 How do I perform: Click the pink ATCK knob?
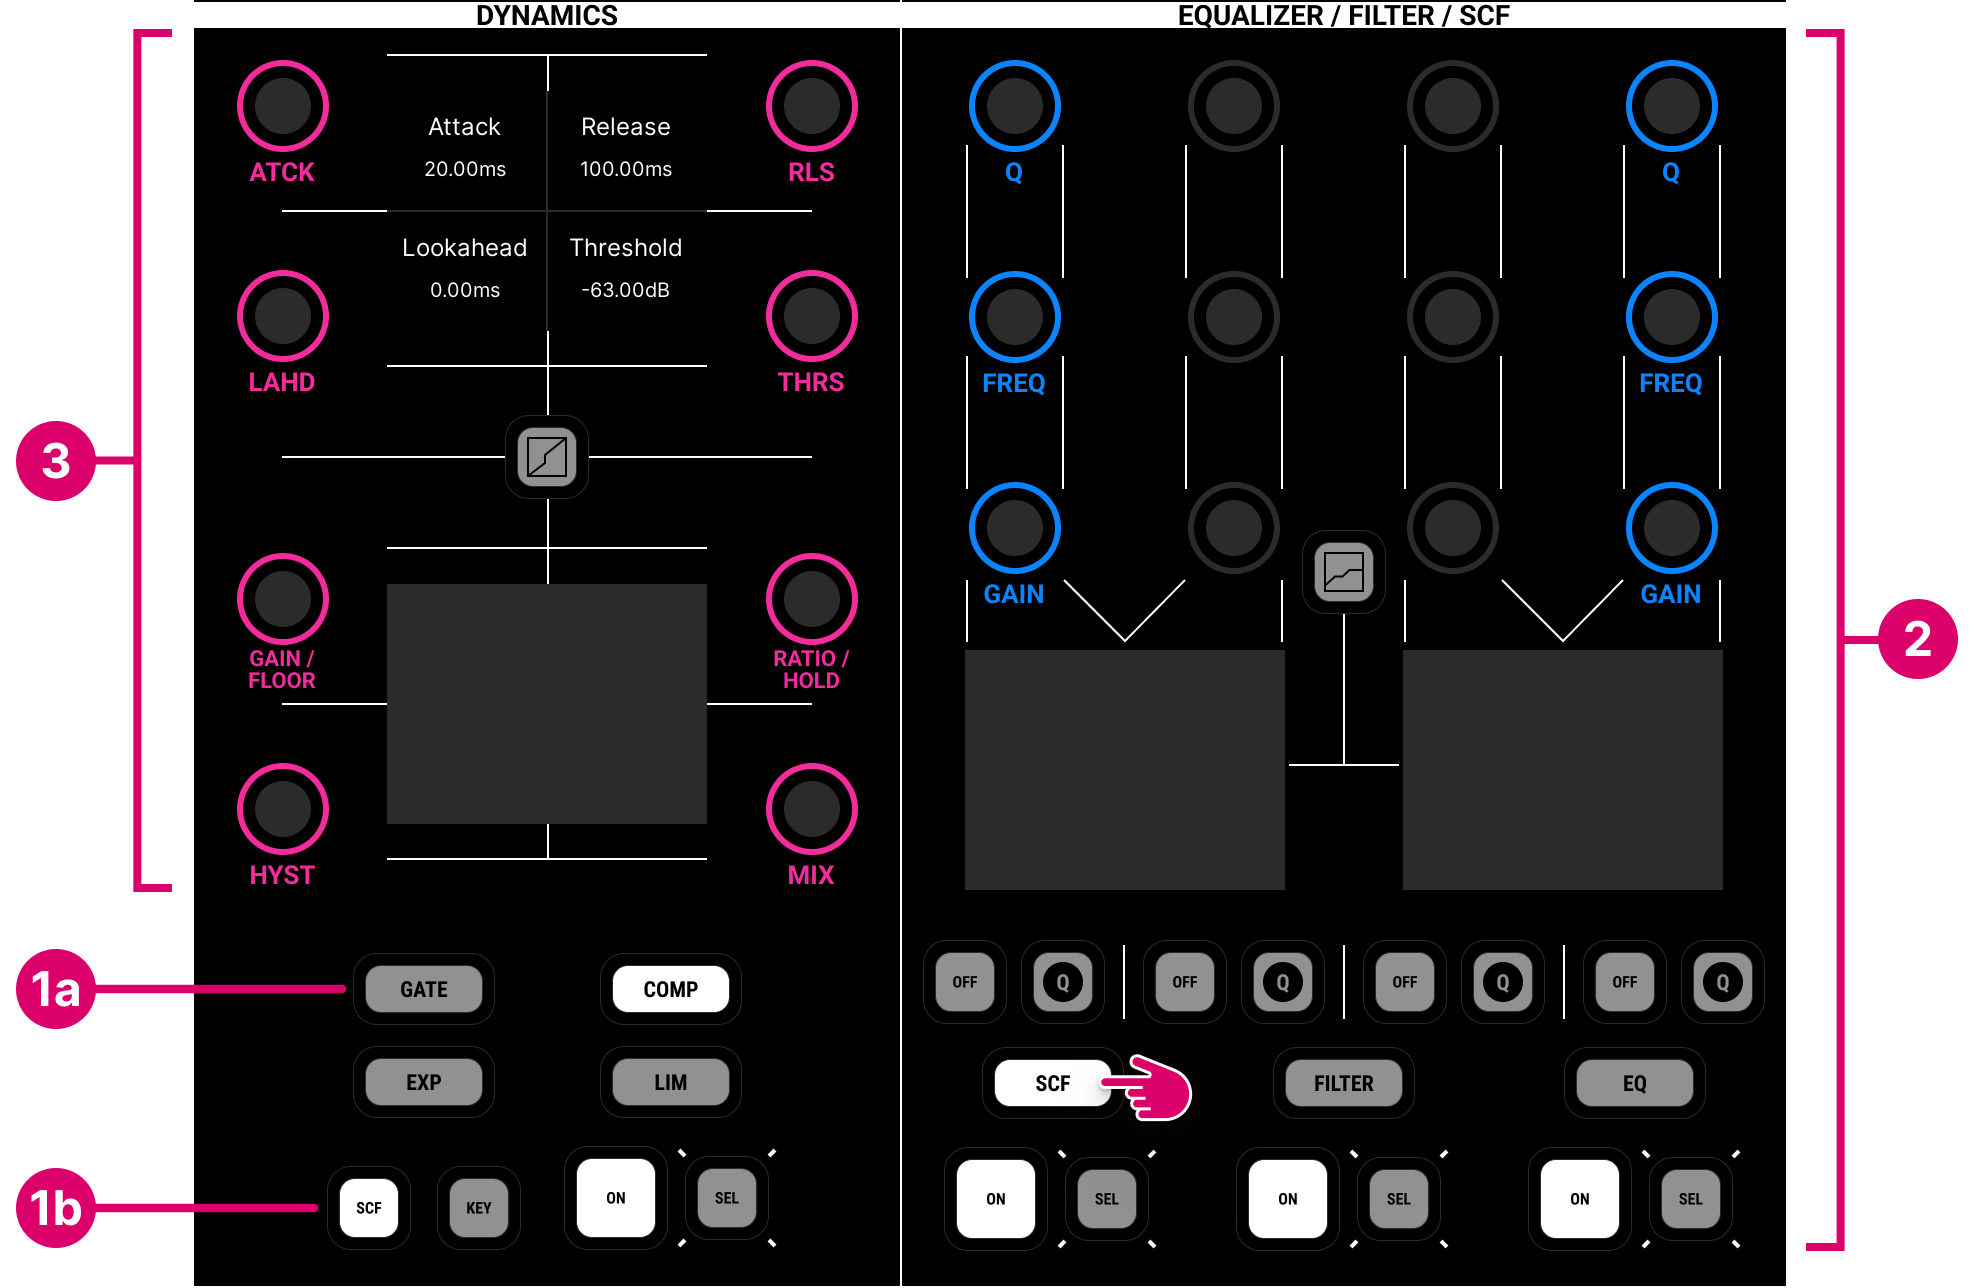pyautogui.click(x=283, y=106)
